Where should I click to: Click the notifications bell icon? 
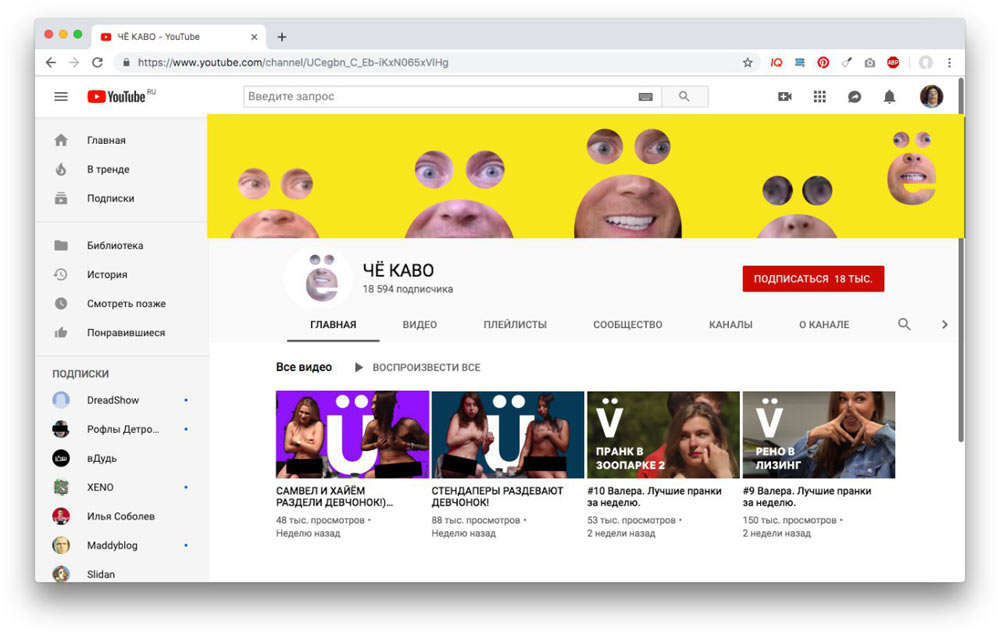tap(889, 97)
